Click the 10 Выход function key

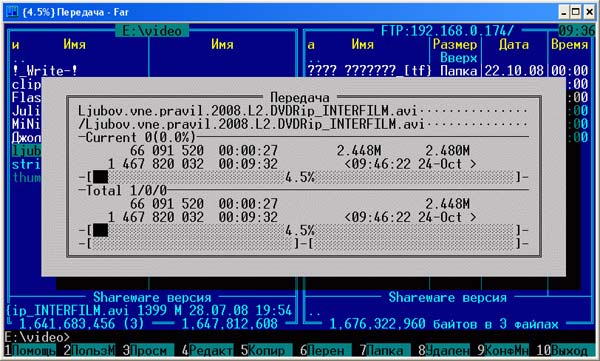562,350
